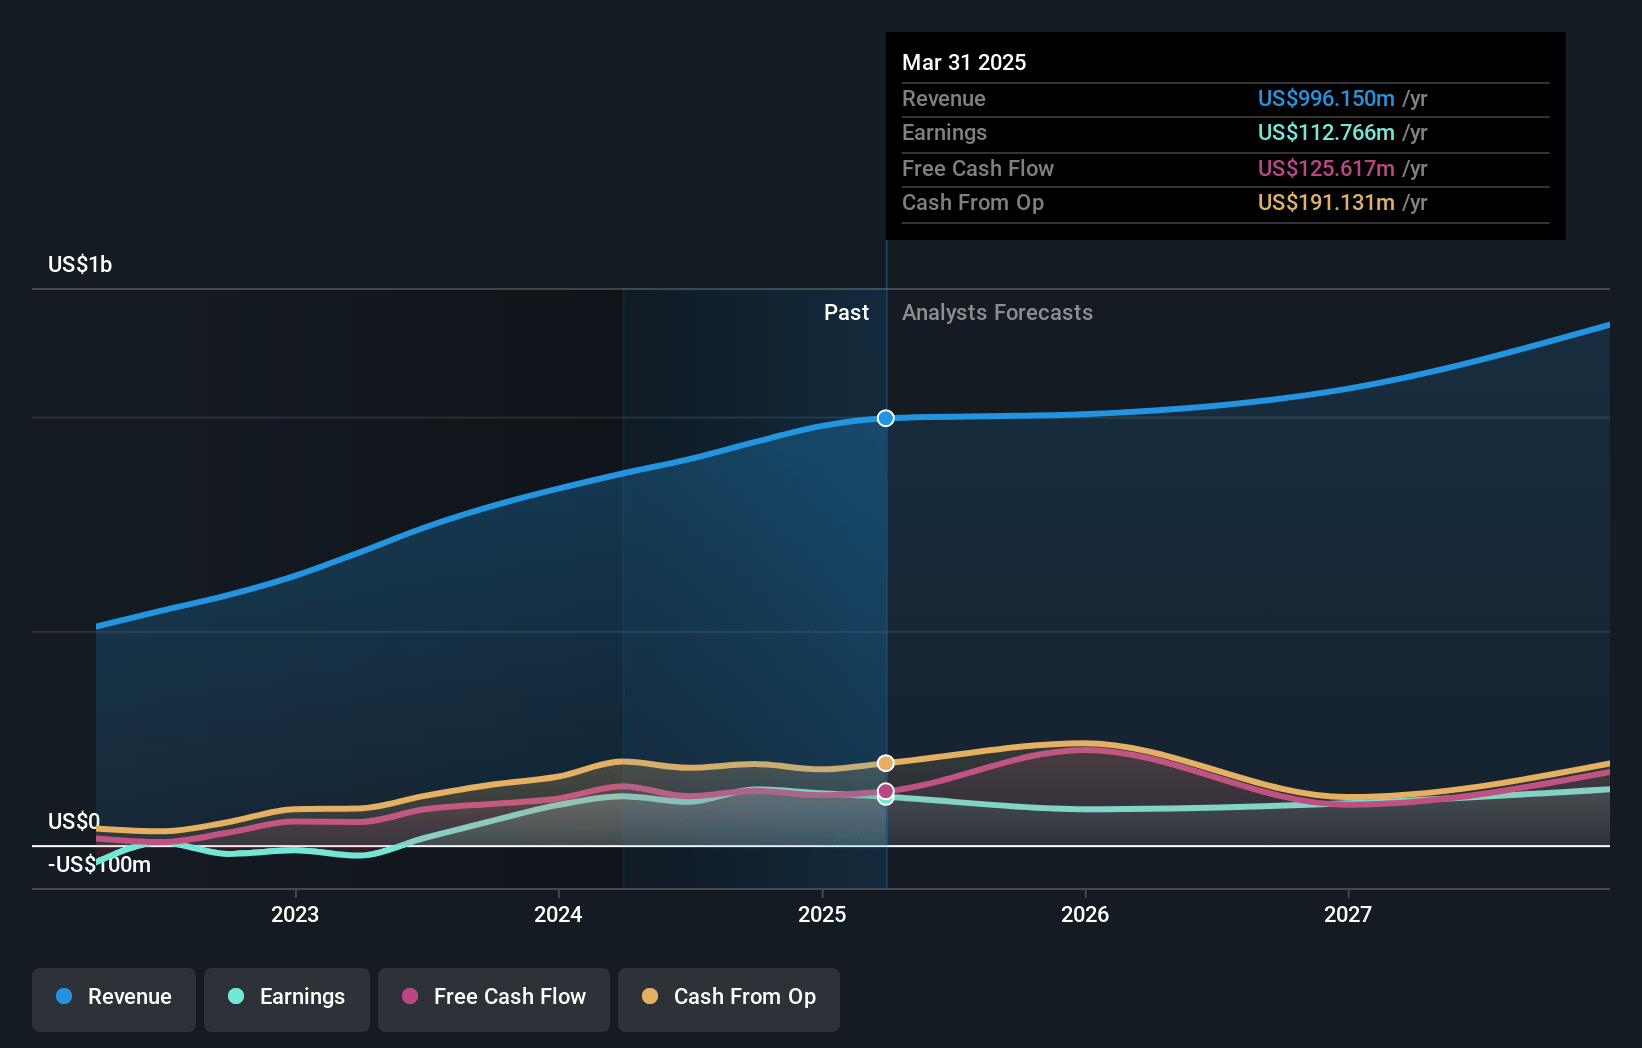Toggle the Cash From Op legend button
Viewport: 1642px width, 1048px height.
click(729, 999)
